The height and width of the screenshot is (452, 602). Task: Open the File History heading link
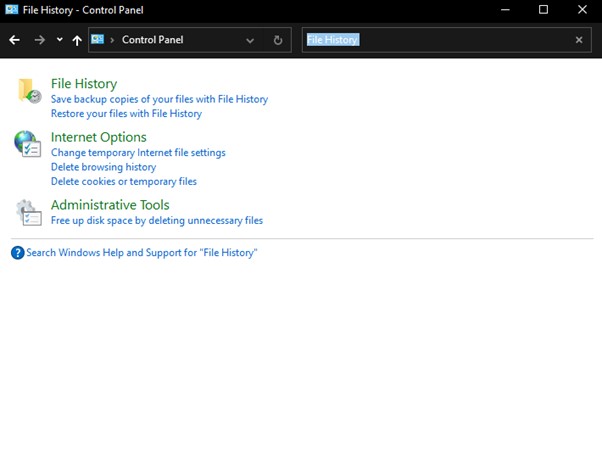pos(84,84)
